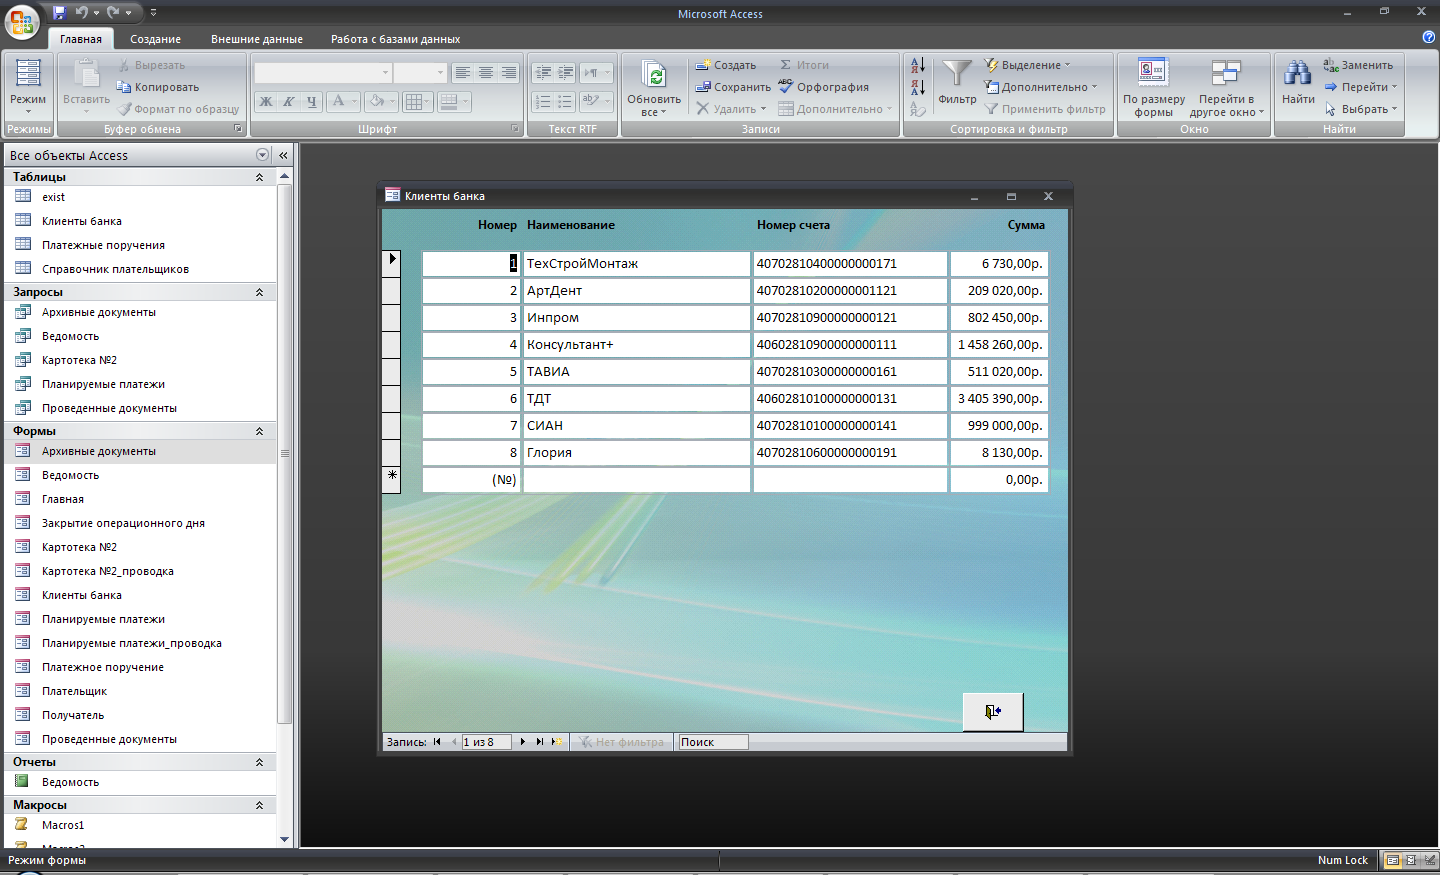
Task: Open Дополнительно filter options dropdown
Action: (1041, 87)
